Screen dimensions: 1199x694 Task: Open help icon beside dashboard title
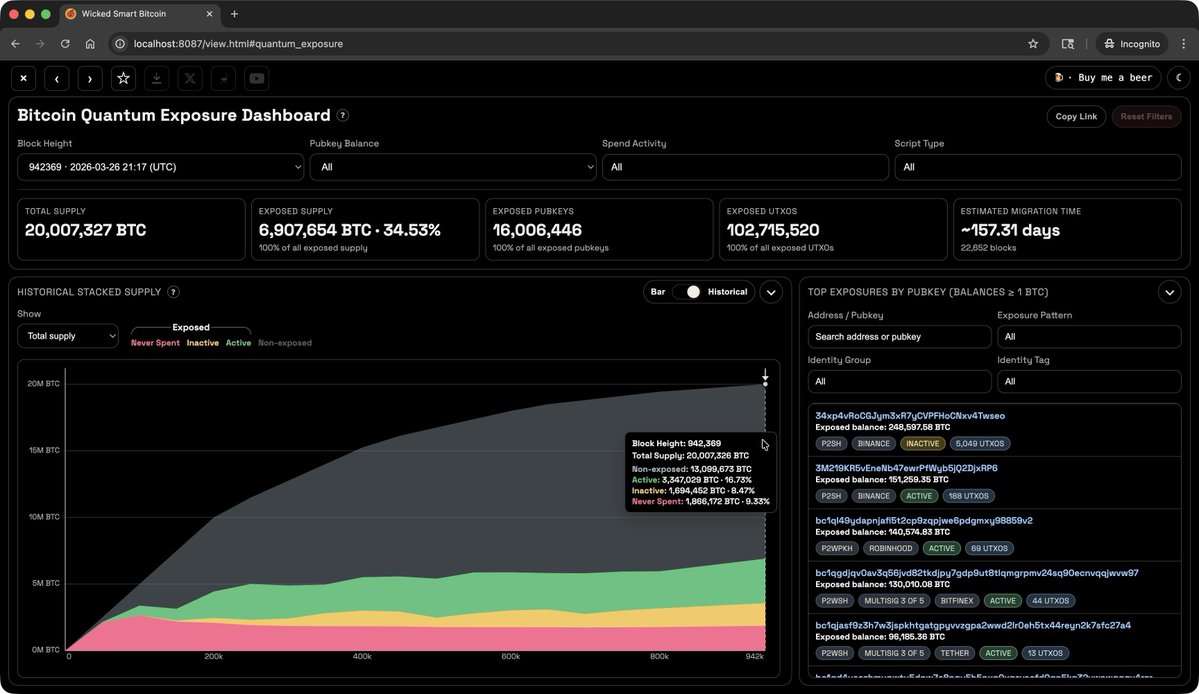coord(343,116)
